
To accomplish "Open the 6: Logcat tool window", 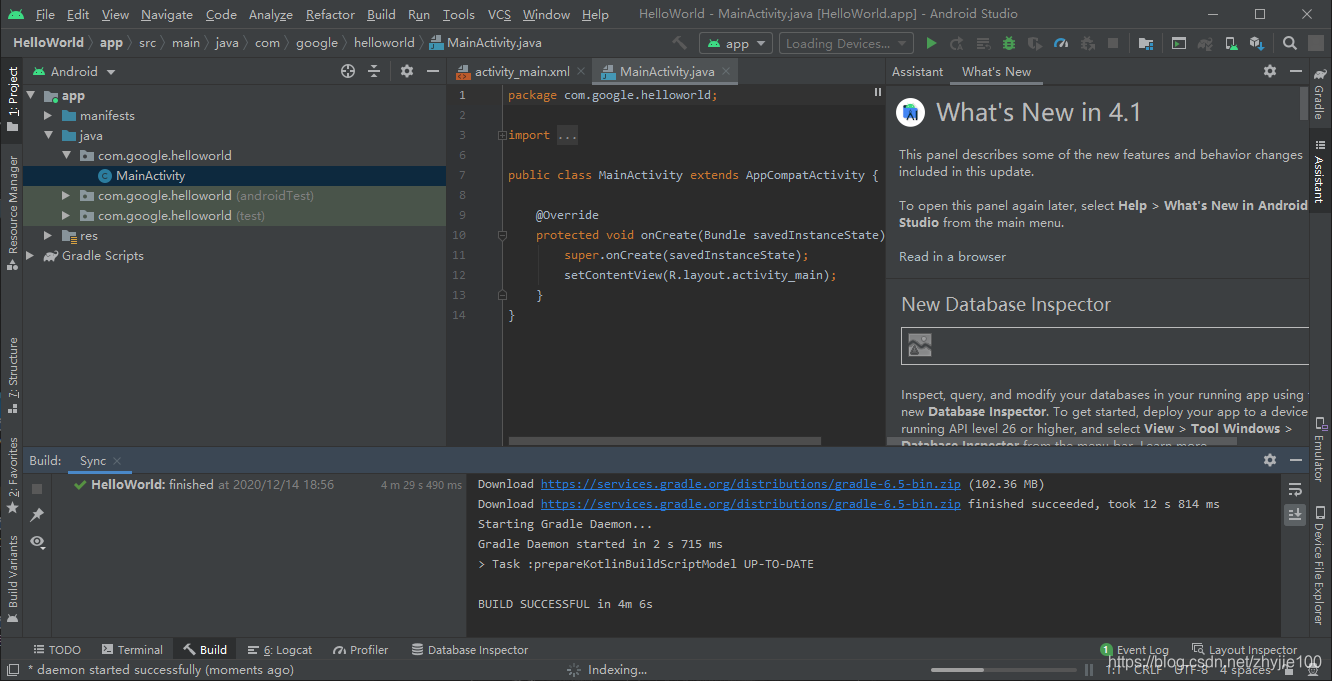I will click(280, 650).
